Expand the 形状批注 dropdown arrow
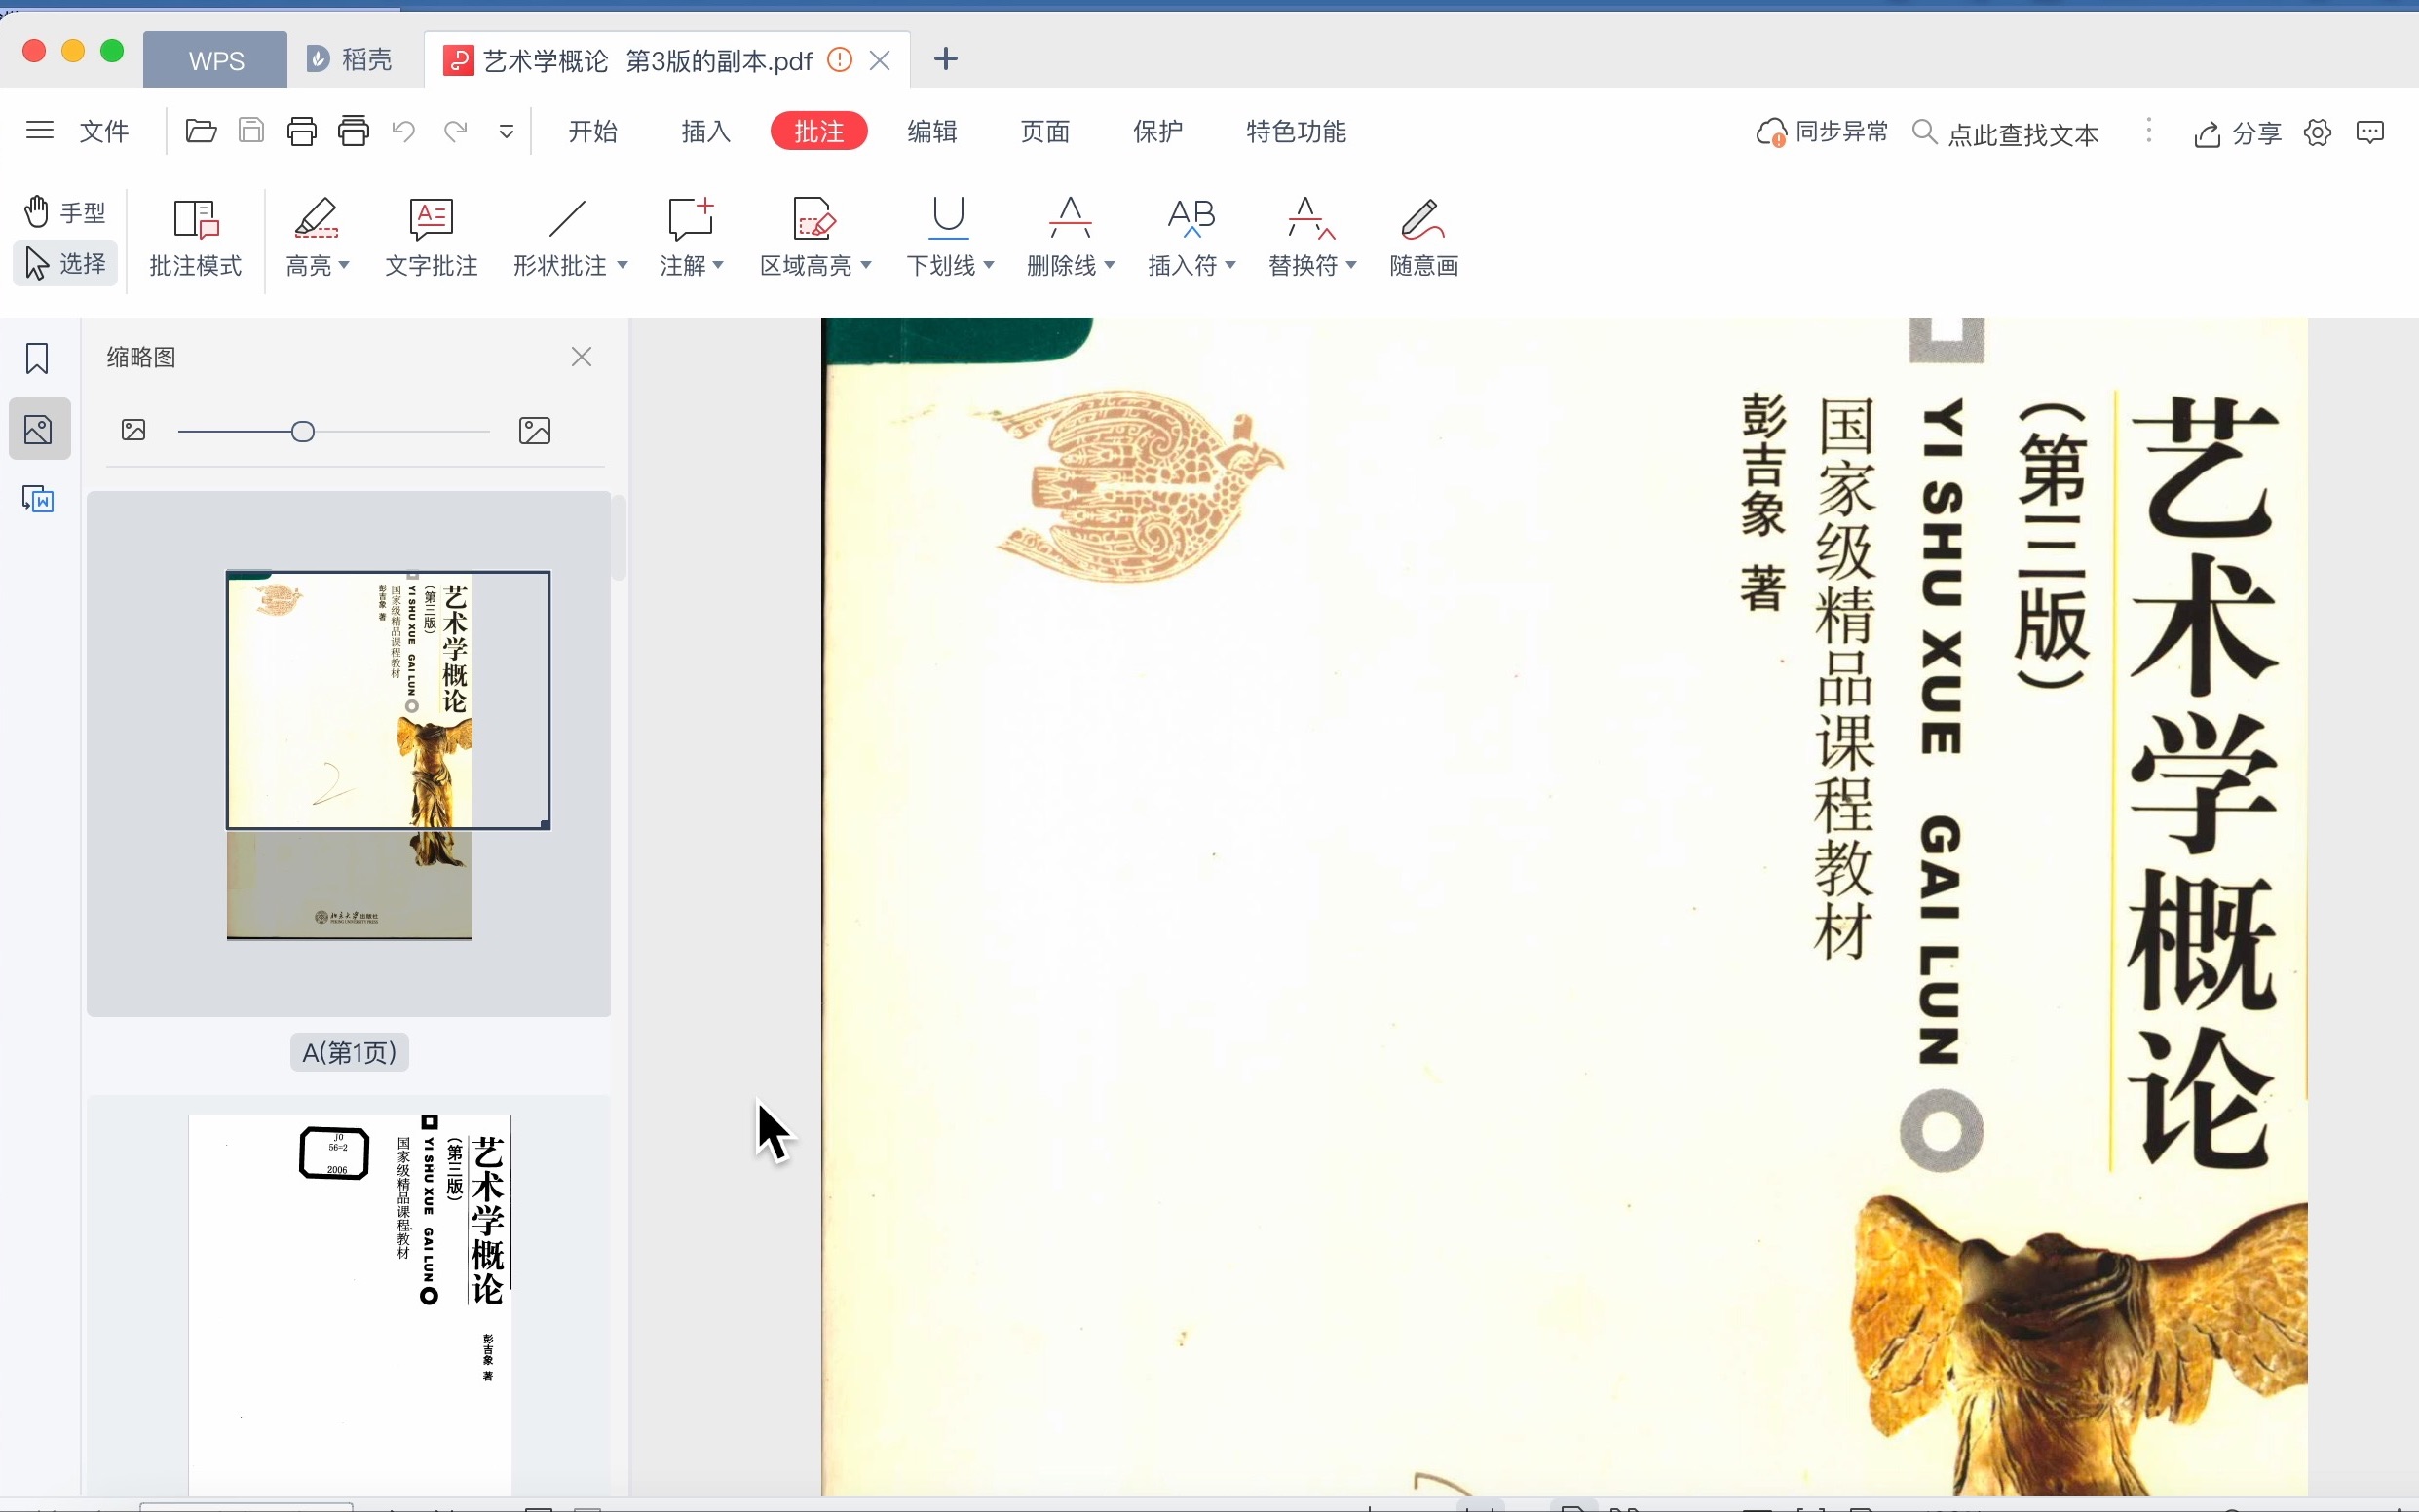Viewport: 2419px width, 1512px height. pos(623,265)
